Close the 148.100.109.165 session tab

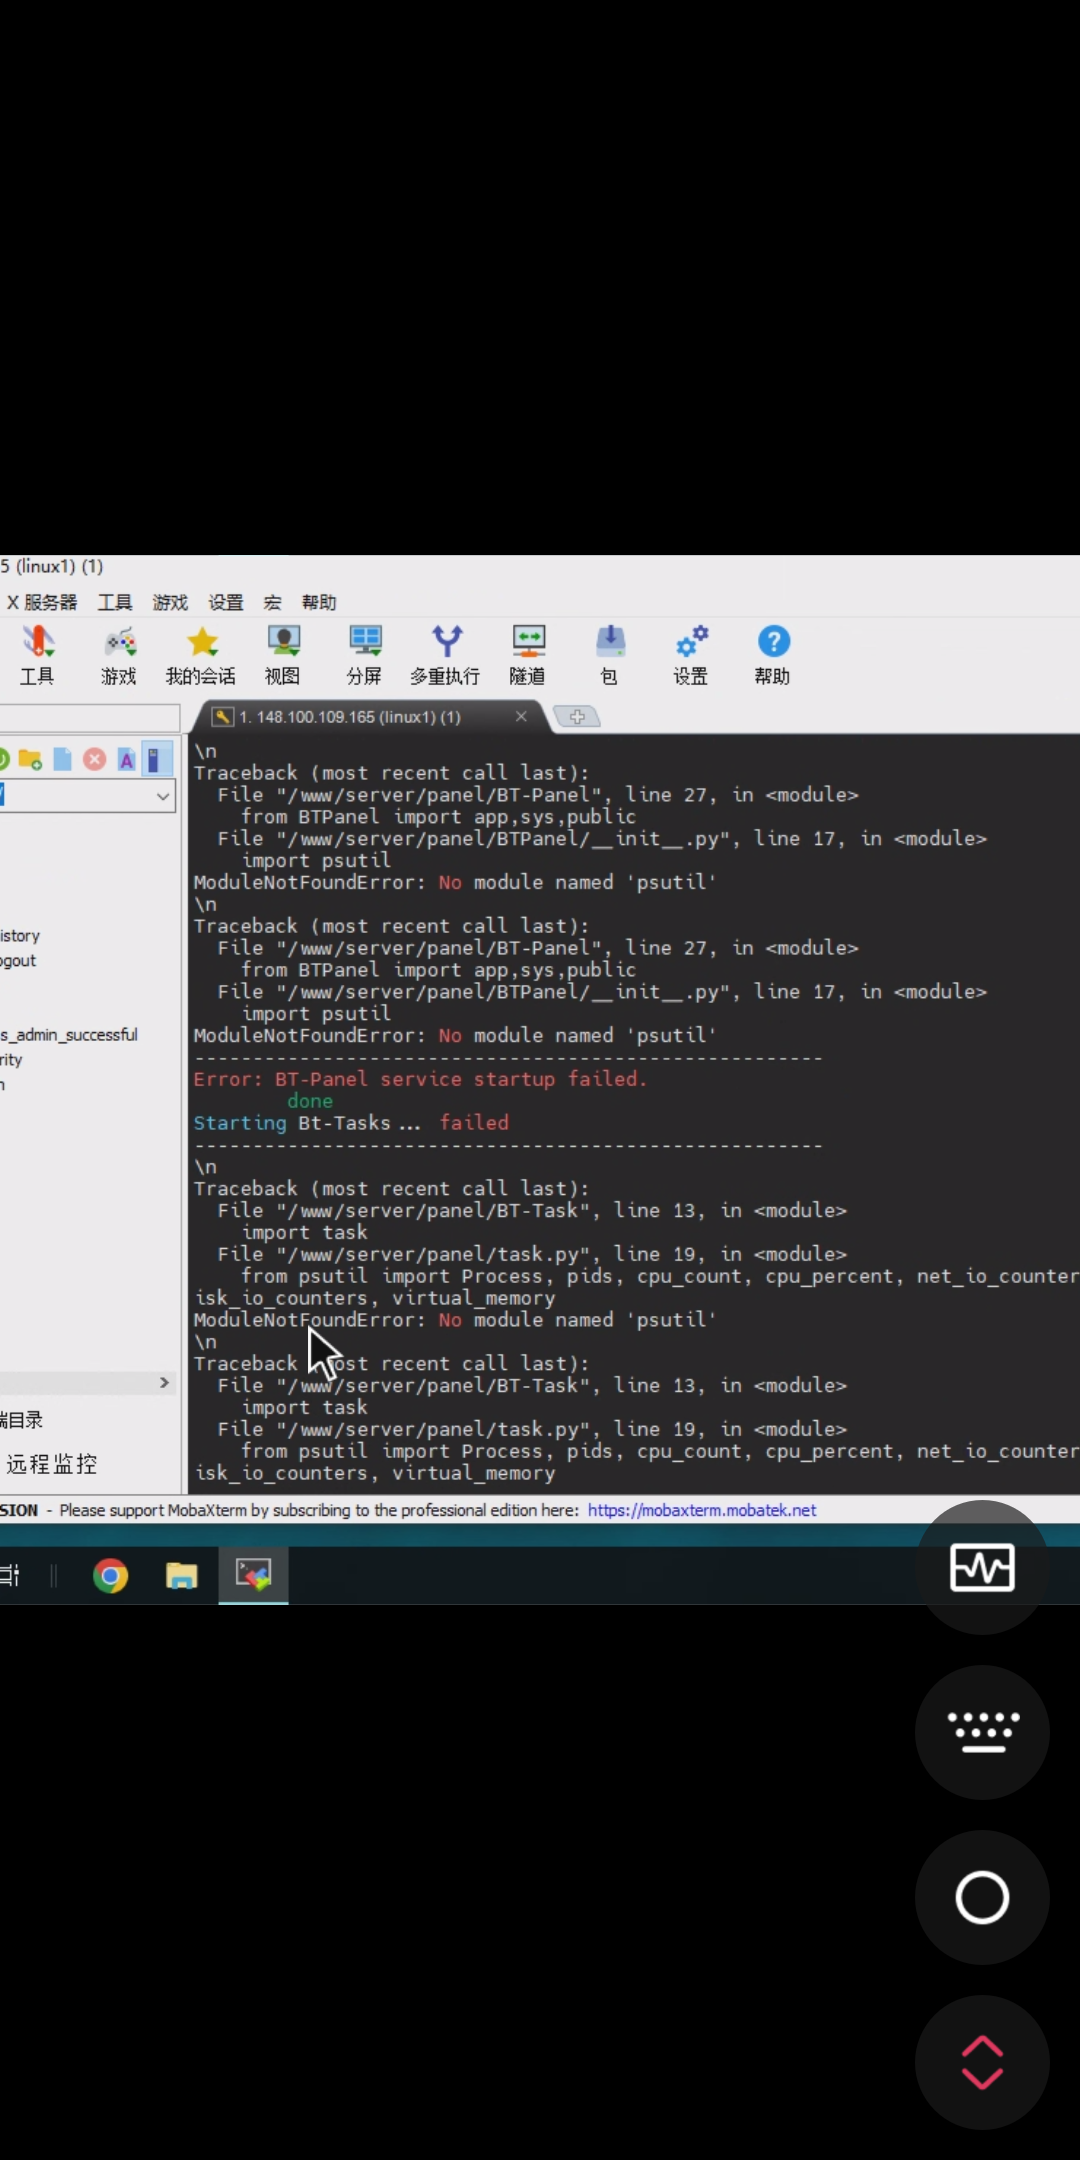(x=521, y=716)
